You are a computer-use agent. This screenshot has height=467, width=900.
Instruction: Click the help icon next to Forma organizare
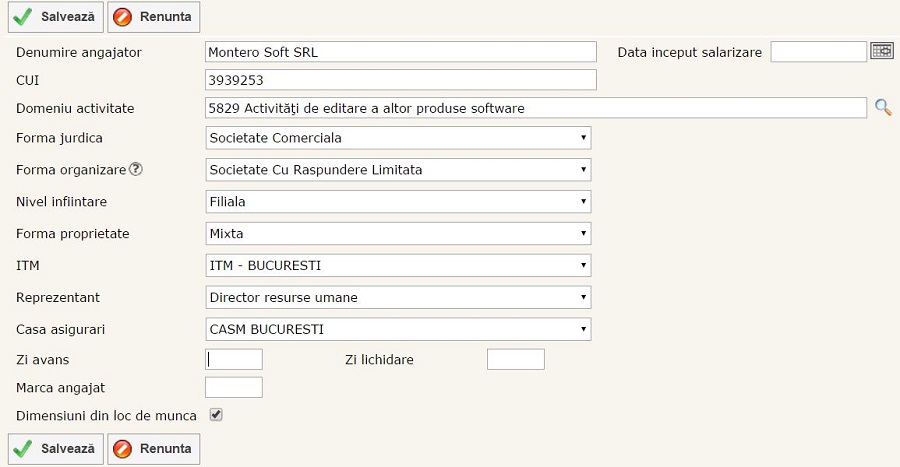136,169
